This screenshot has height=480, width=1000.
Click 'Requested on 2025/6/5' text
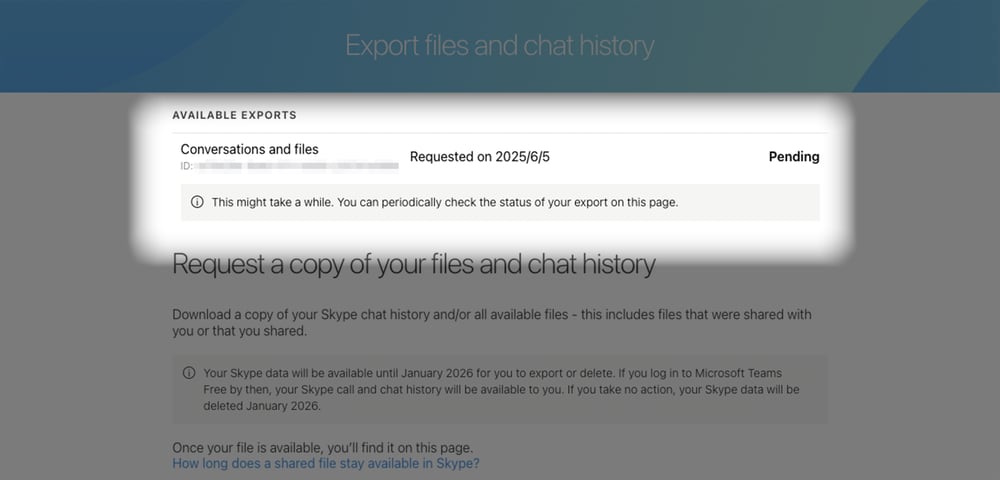pos(480,157)
